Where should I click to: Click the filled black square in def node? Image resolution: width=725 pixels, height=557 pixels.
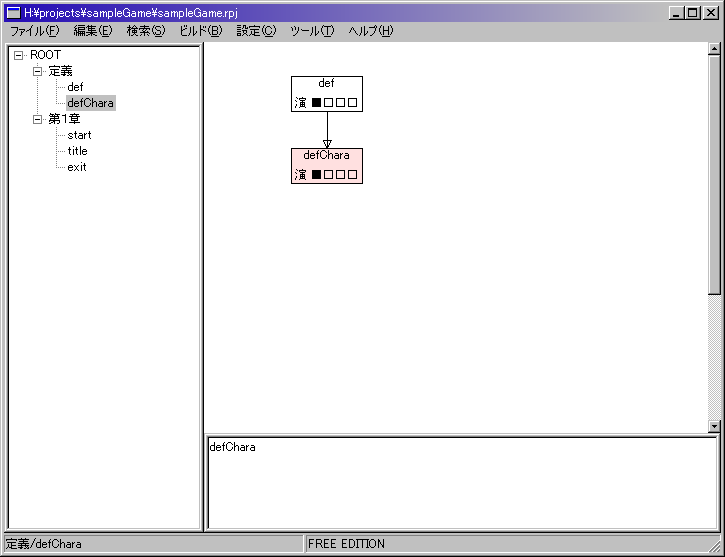tap(317, 103)
